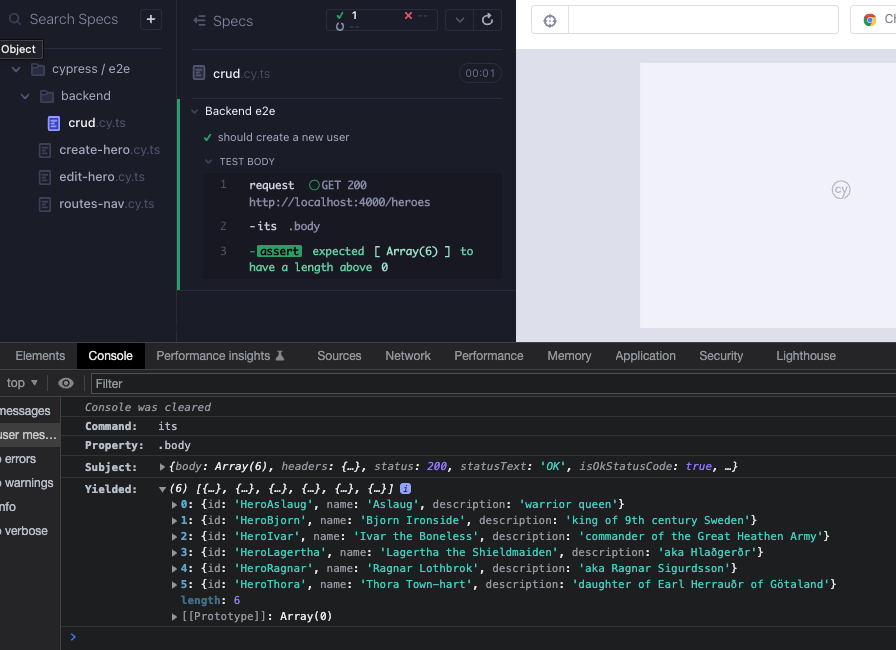Click the console Filter input field
This screenshot has width=896, height=650.
click(x=494, y=384)
